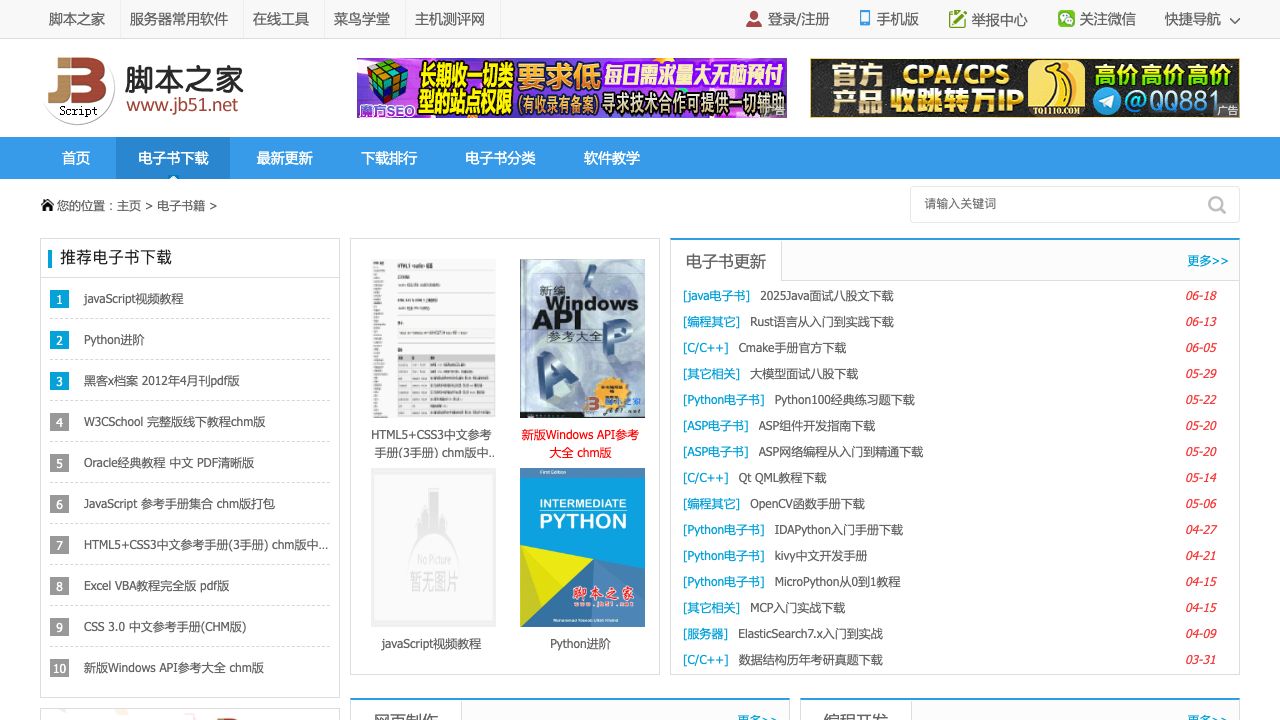This screenshot has width=1280, height=720.
Task: Open the 在线工具 top bar link
Action: pos(281,19)
